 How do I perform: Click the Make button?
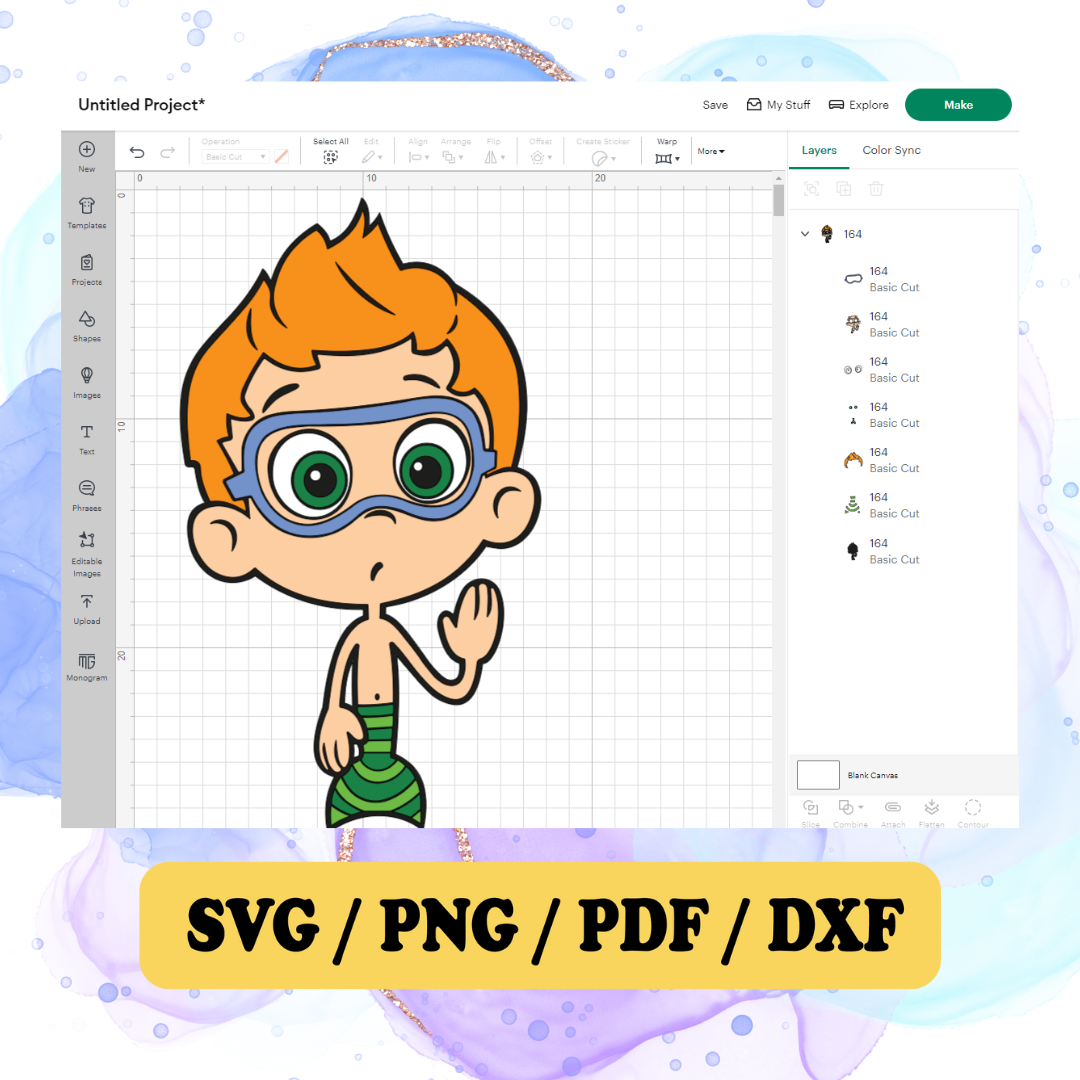click(958, 105)
